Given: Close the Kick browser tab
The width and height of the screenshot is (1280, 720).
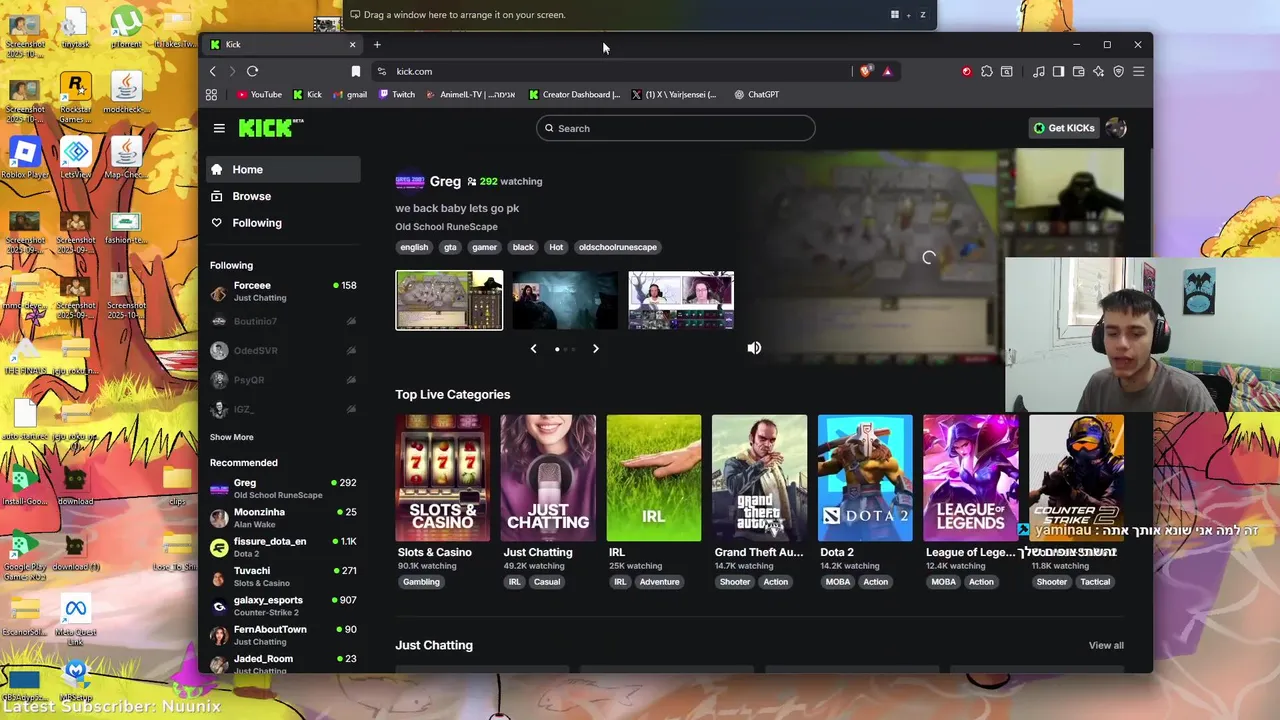Looking at the screenshot, I should pyautogui.click(x=352, y=44).
